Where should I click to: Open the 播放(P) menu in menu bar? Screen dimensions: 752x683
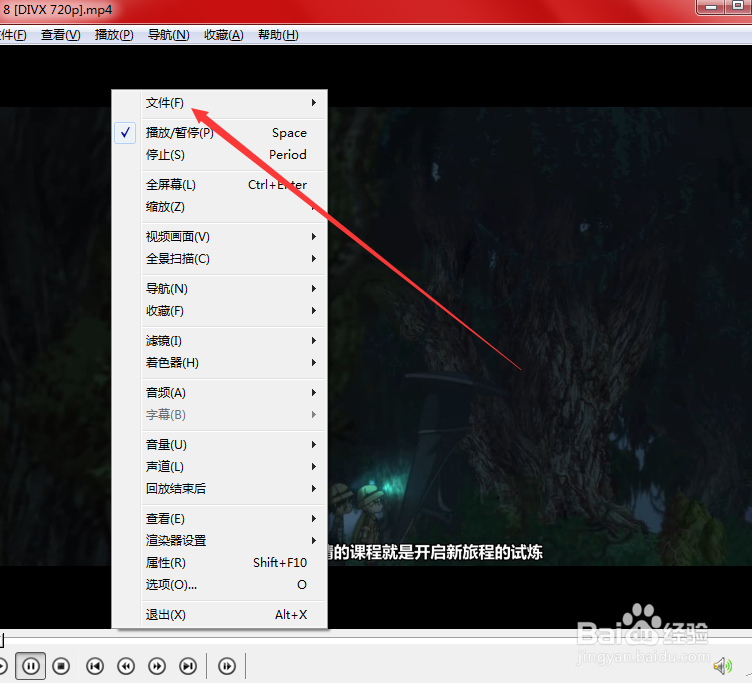click(114, 35)
